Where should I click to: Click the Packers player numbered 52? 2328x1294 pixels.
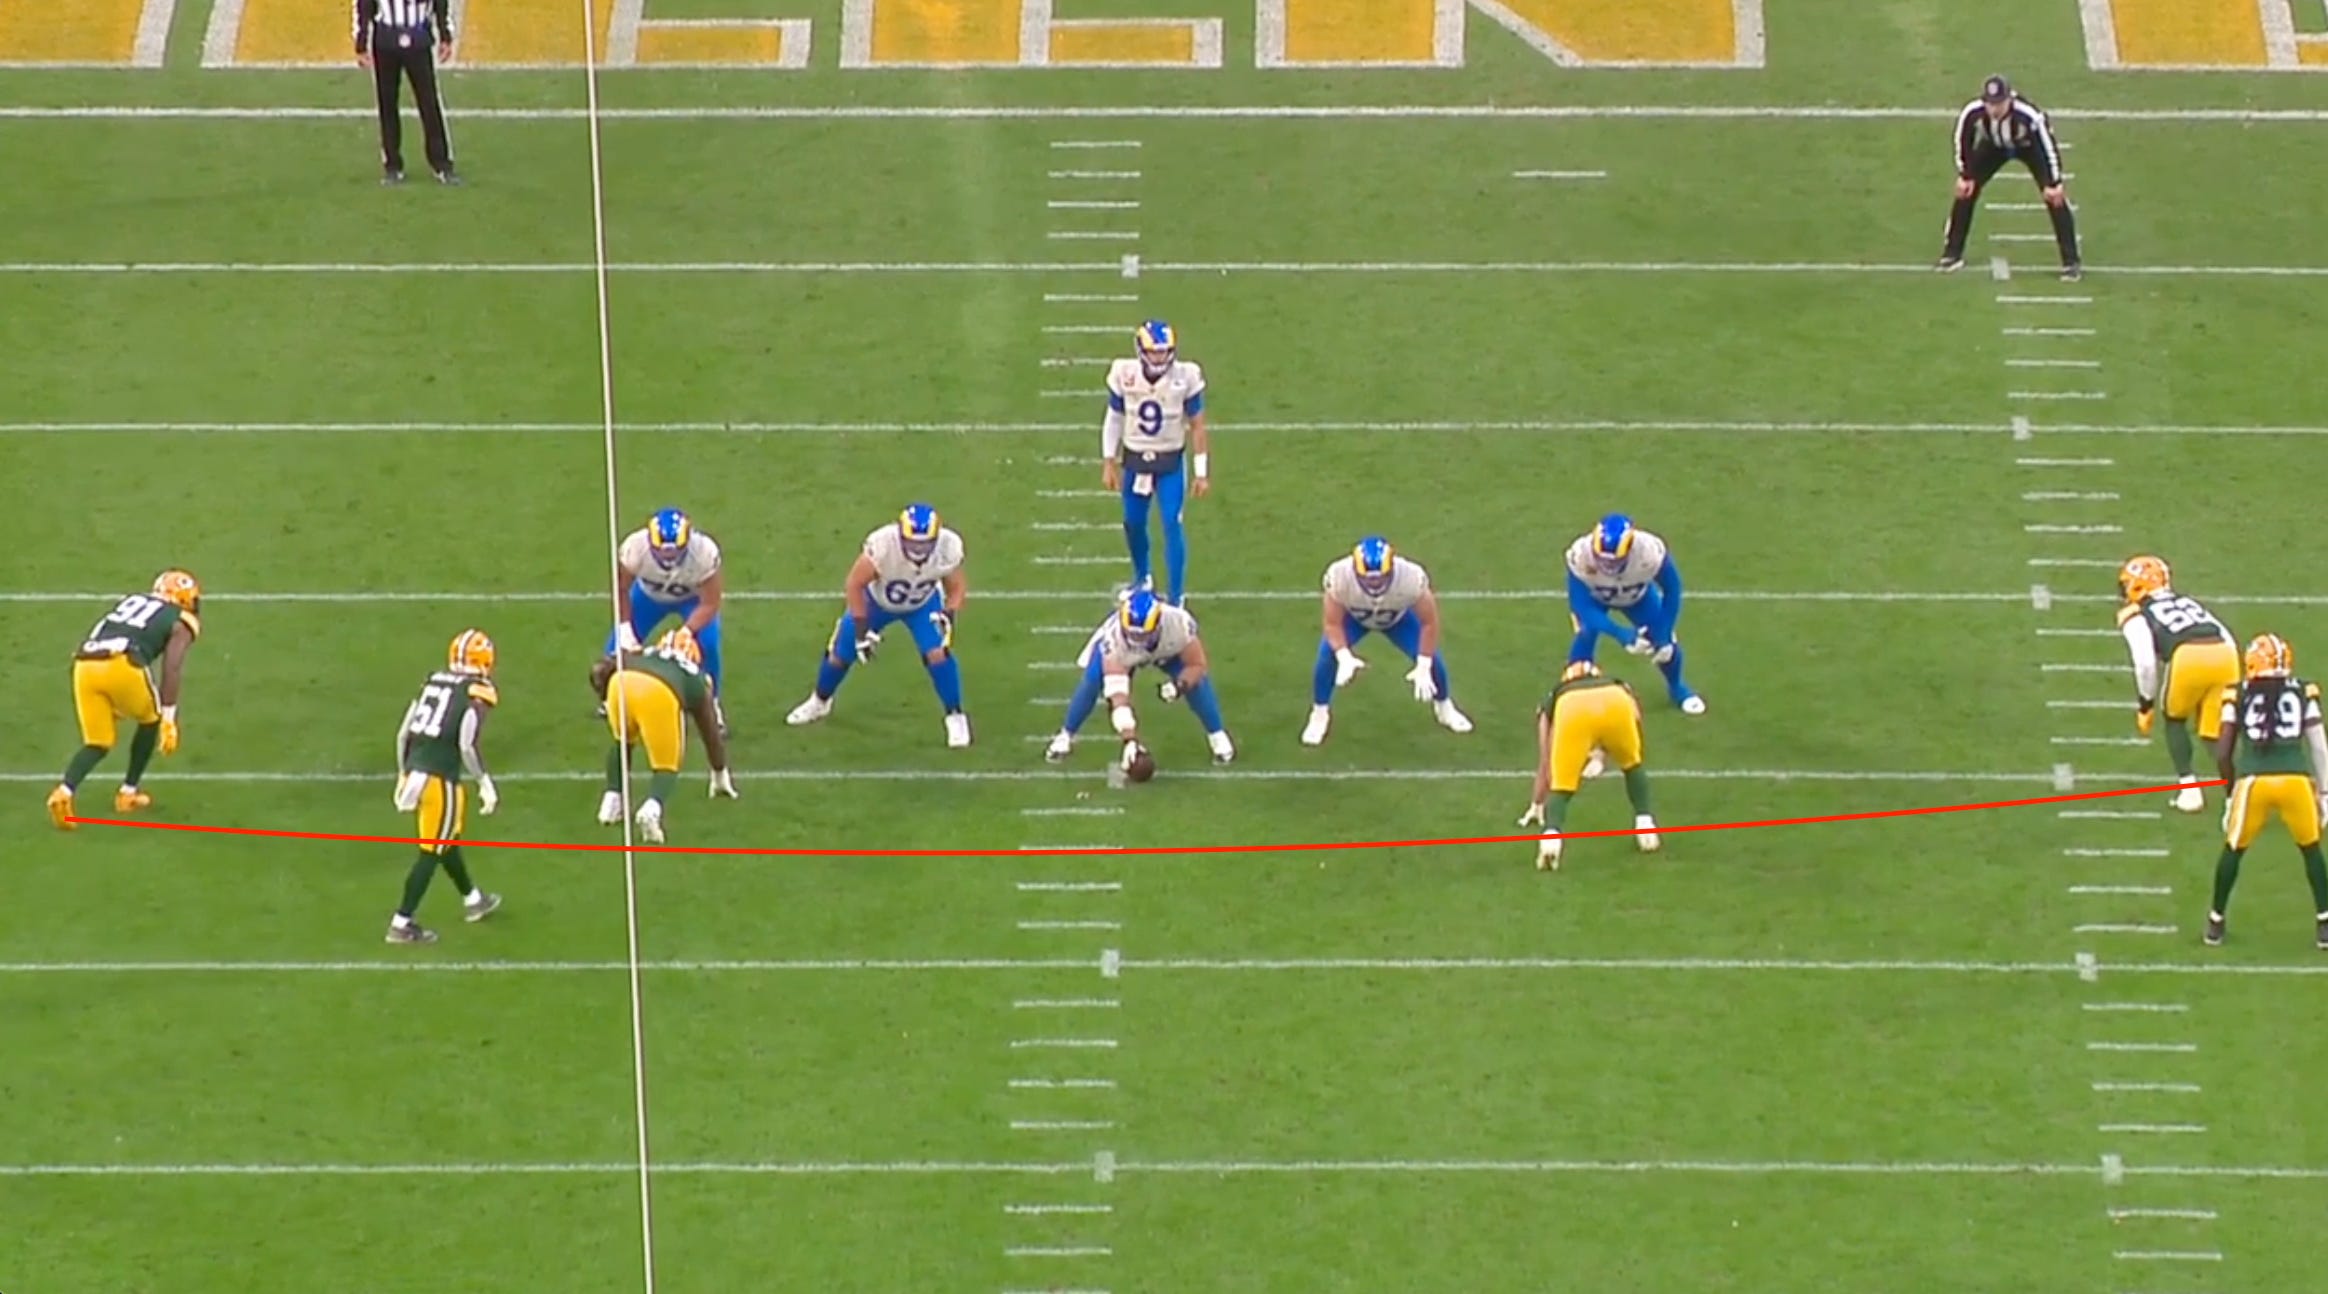2178,682
